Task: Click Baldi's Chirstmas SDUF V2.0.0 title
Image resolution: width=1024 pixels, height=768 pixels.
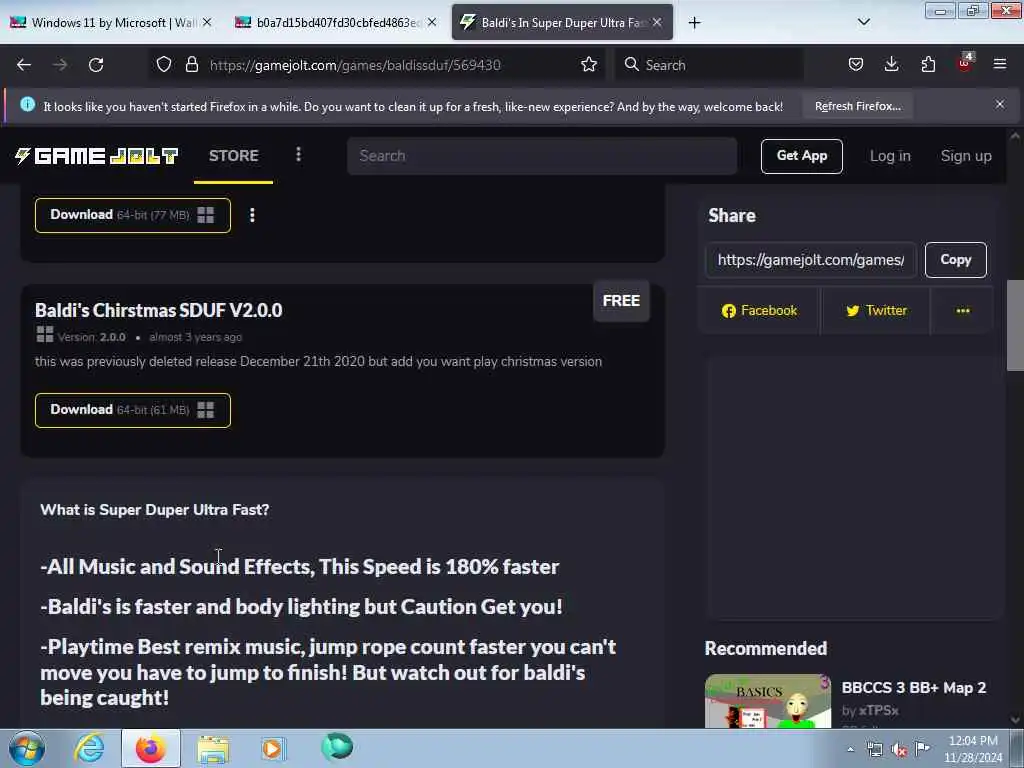Action: tap(159, 310)
